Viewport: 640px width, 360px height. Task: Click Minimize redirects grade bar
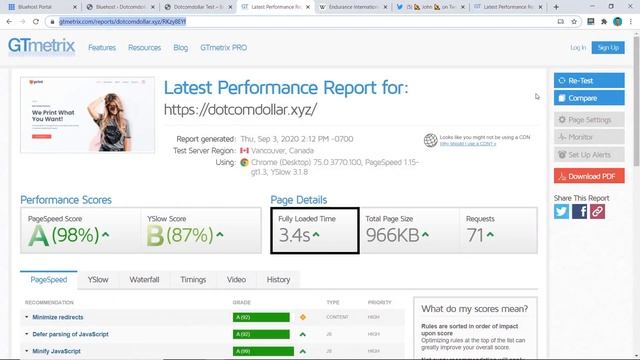(x=261, y=317)
